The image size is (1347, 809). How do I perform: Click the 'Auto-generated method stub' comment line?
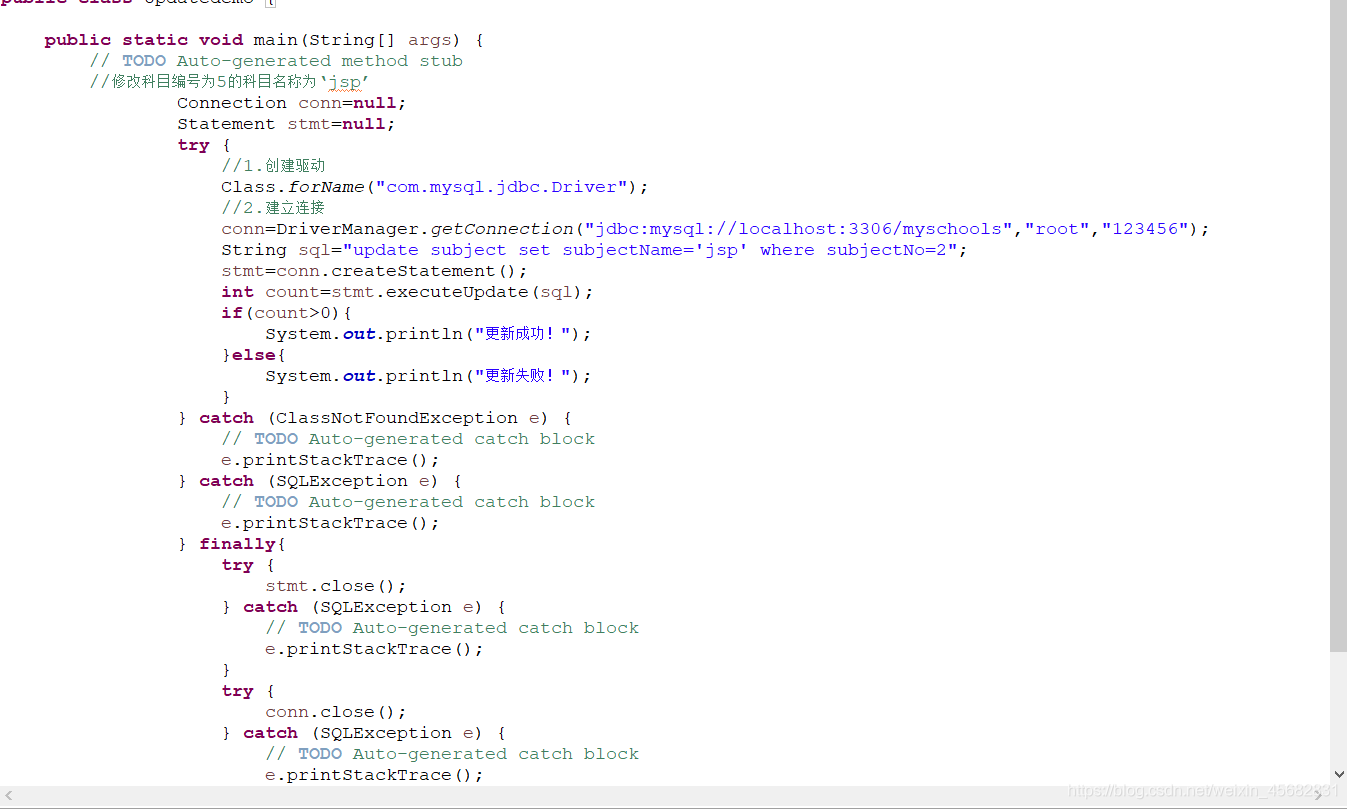[x=276, y=61]
